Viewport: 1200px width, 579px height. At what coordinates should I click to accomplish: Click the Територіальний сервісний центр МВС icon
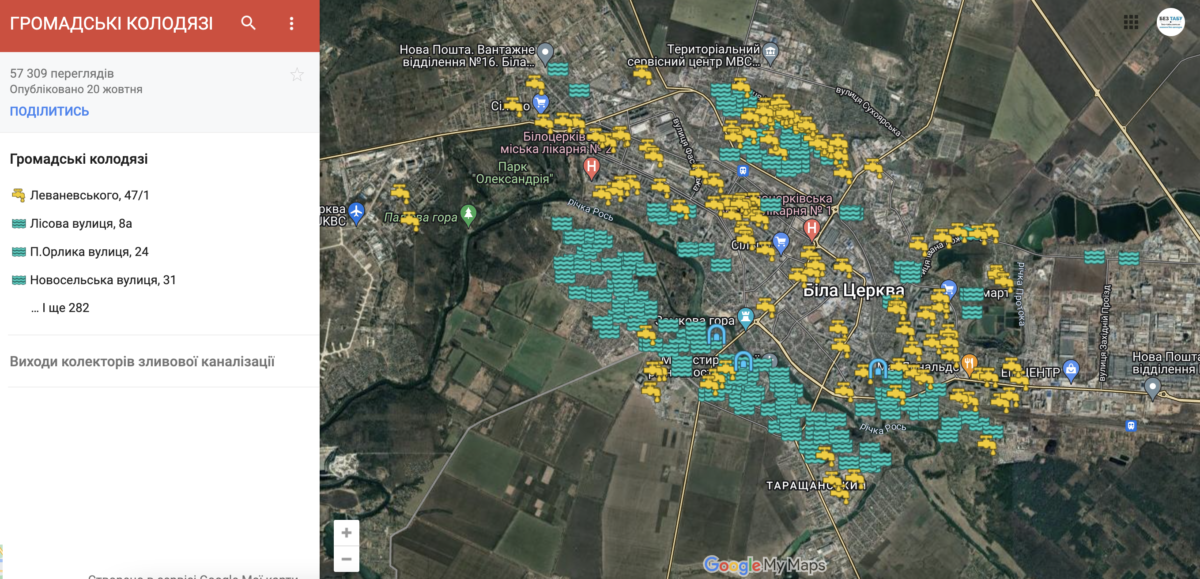click(x=771, y=51)
